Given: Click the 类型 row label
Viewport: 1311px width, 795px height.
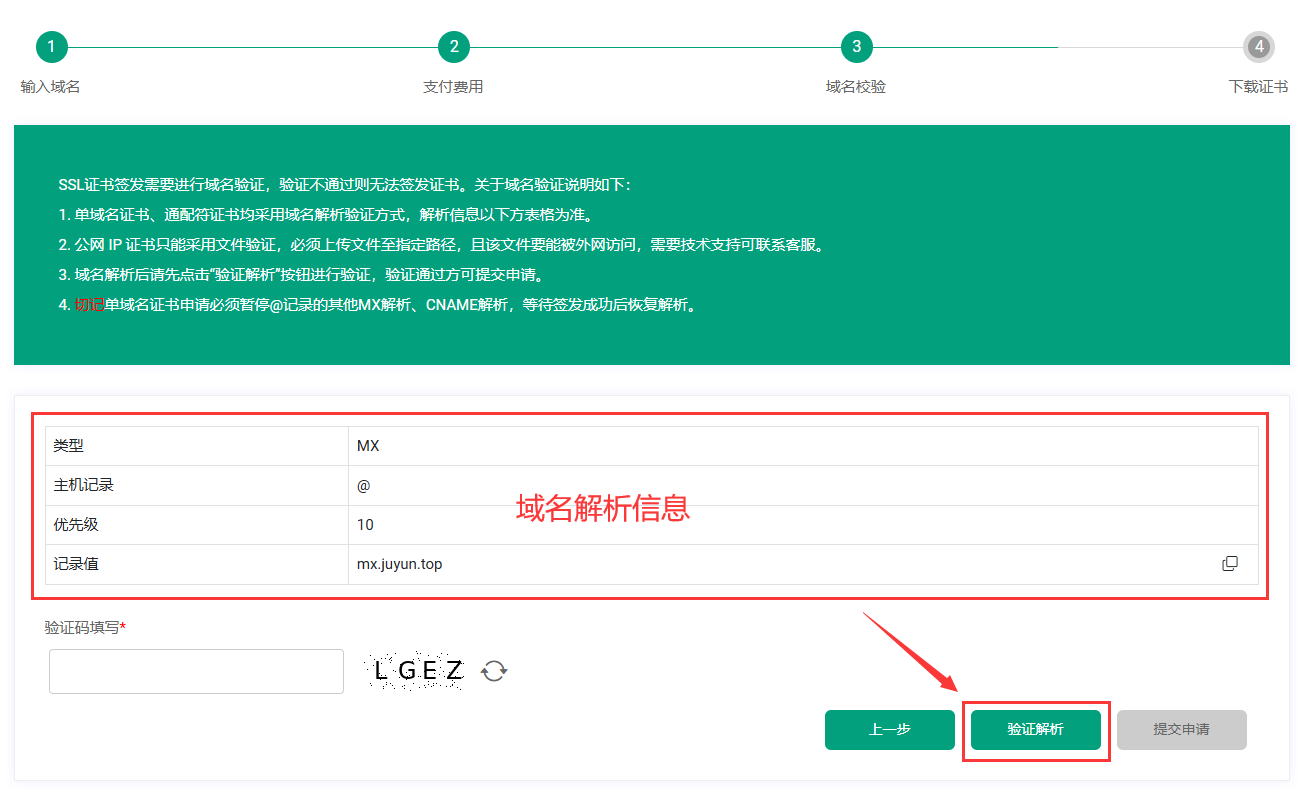Looking at the screenshot, I should pos(68,446).
